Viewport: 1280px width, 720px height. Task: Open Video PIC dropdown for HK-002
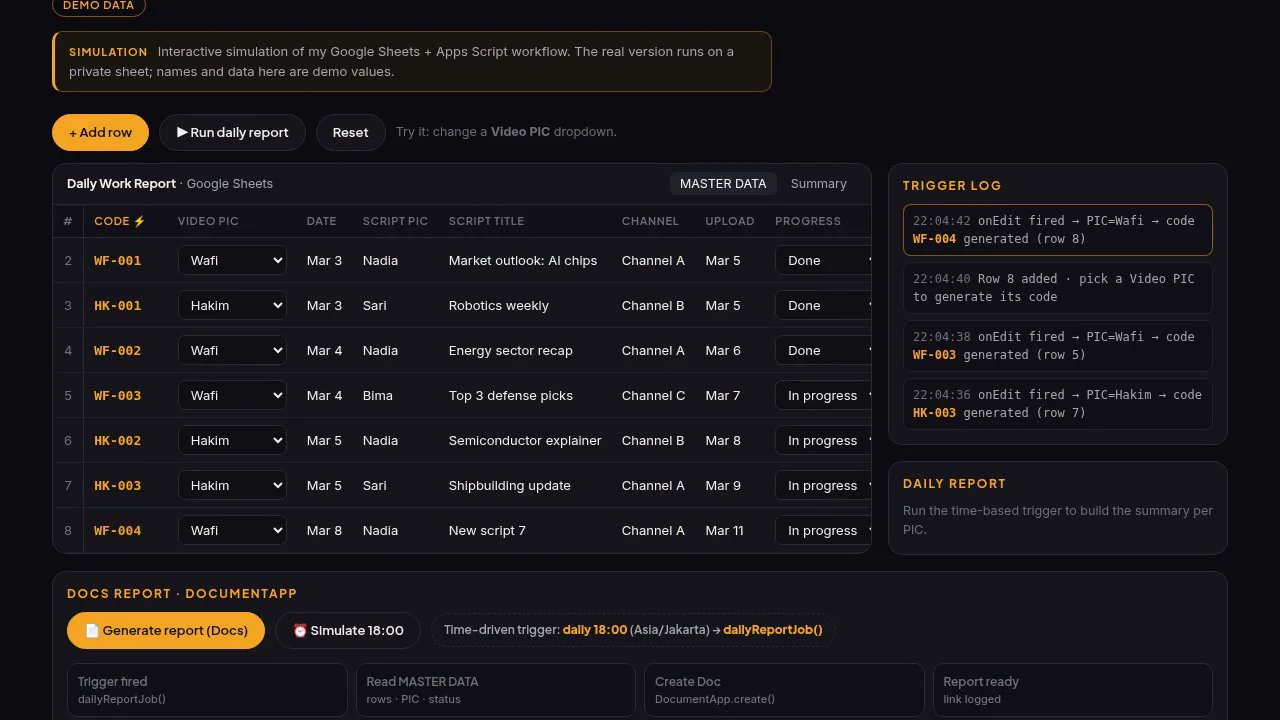pos(232,440)
